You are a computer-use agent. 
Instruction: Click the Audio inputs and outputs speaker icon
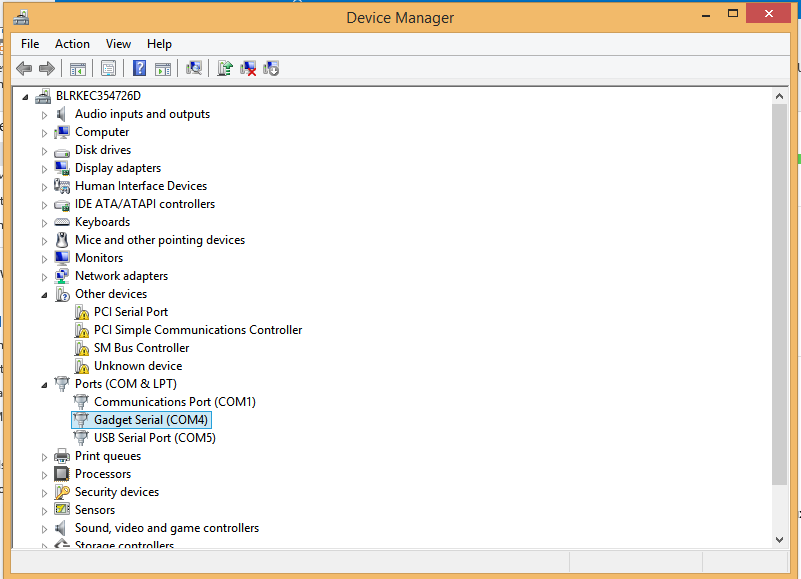click(x=61, y=114)
